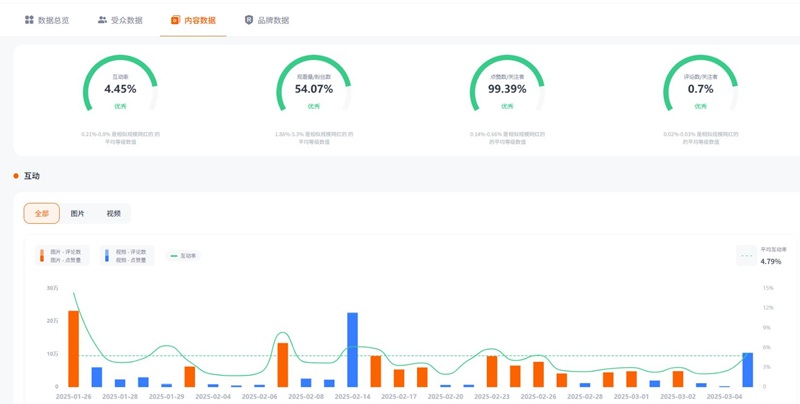Click the 数据总览 grid icon
Screen dimensions: 800x404
29,20
